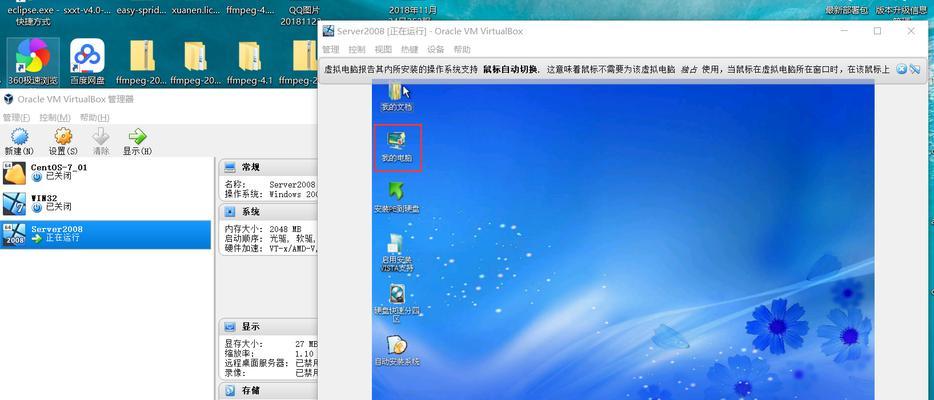Viewport: 934px width, 400px height.
Task: Click the 硬件加速 VT-x/AMD-V row
Action: pos(271,248)
